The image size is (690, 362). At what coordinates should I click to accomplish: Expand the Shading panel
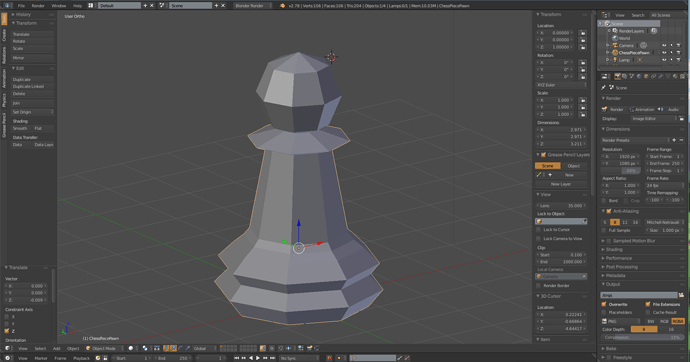[614, 249]
